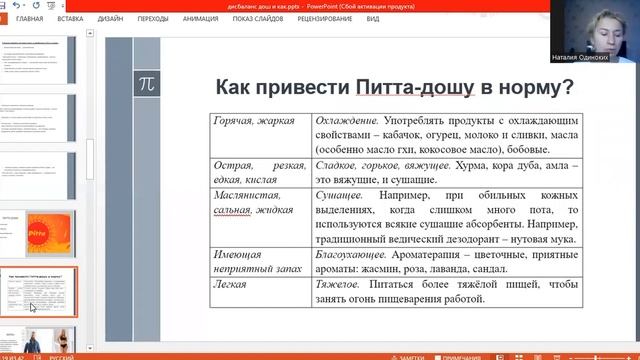Open the ПОКАЗ СЛАЙДОВ tab
The width and height of the screenshot is (640, 360).
[258, 19]
